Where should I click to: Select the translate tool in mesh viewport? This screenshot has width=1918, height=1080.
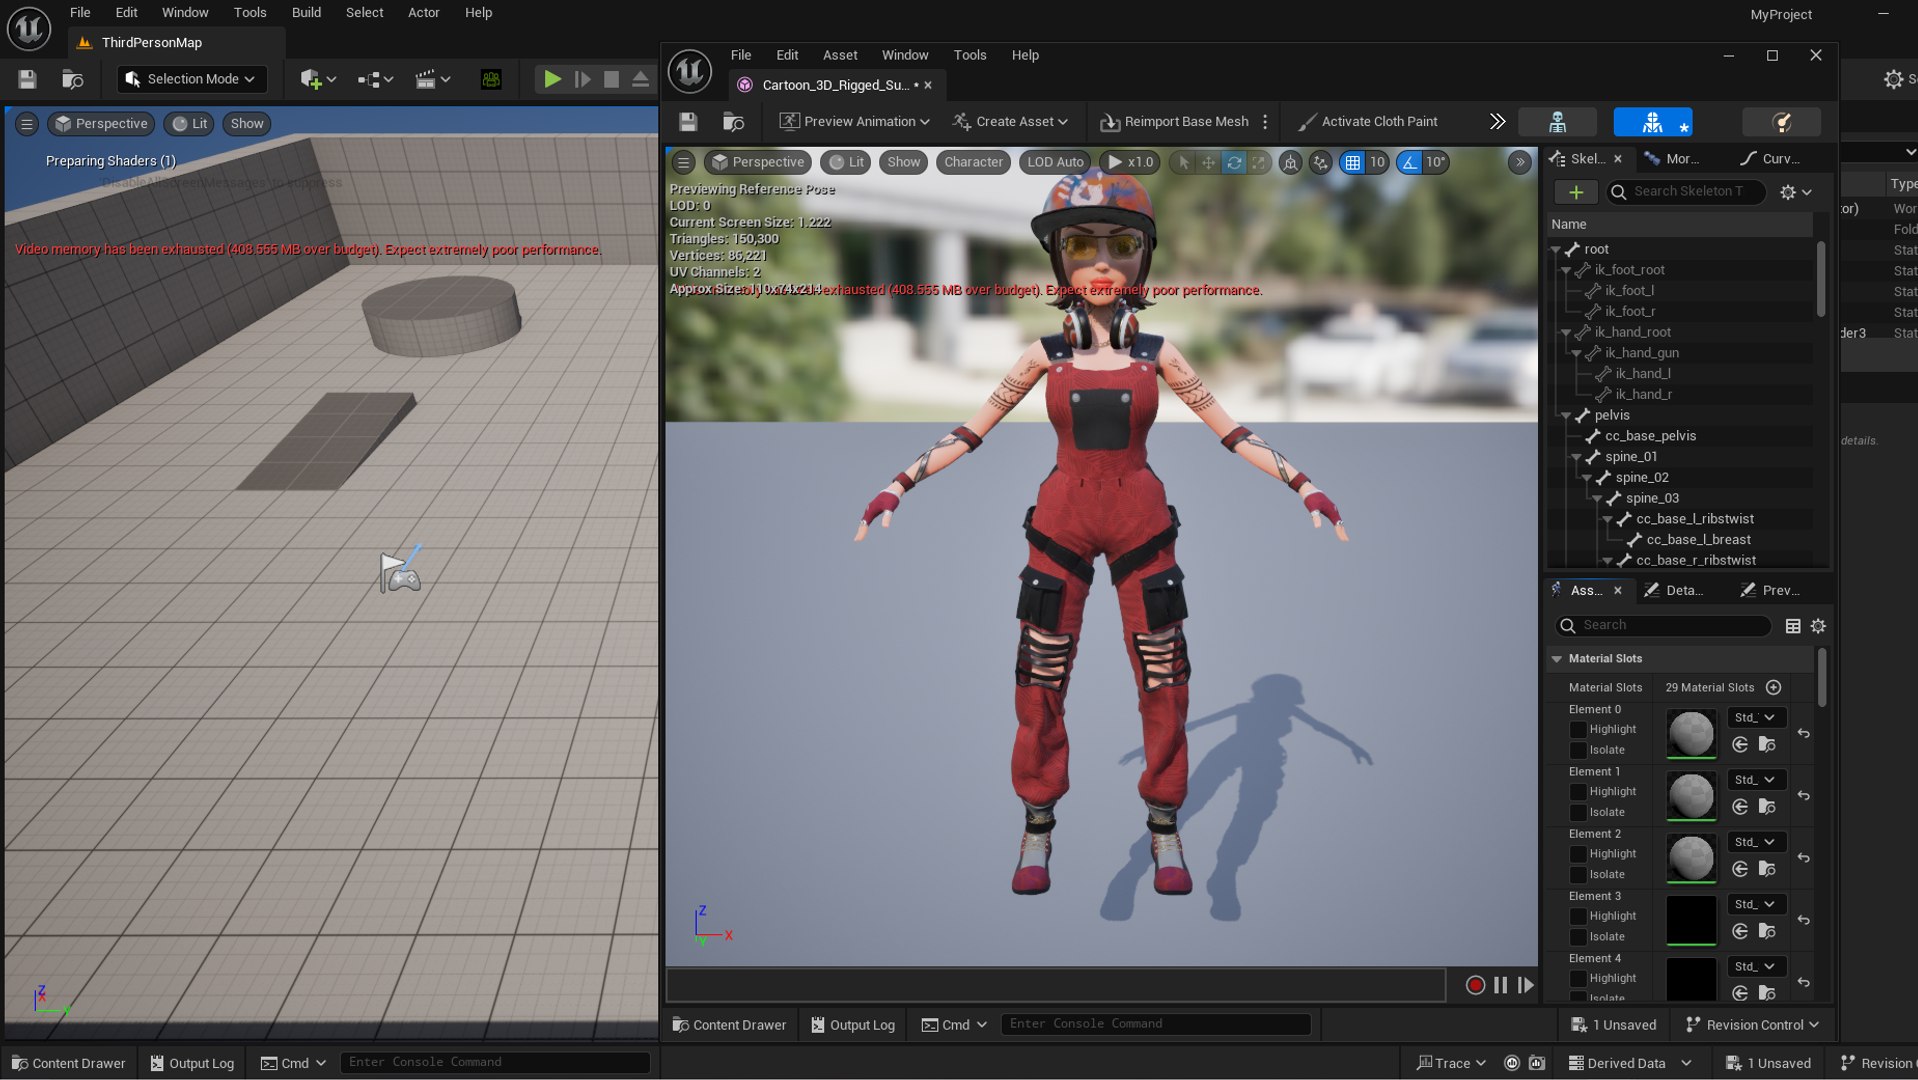click(1209, 162)
